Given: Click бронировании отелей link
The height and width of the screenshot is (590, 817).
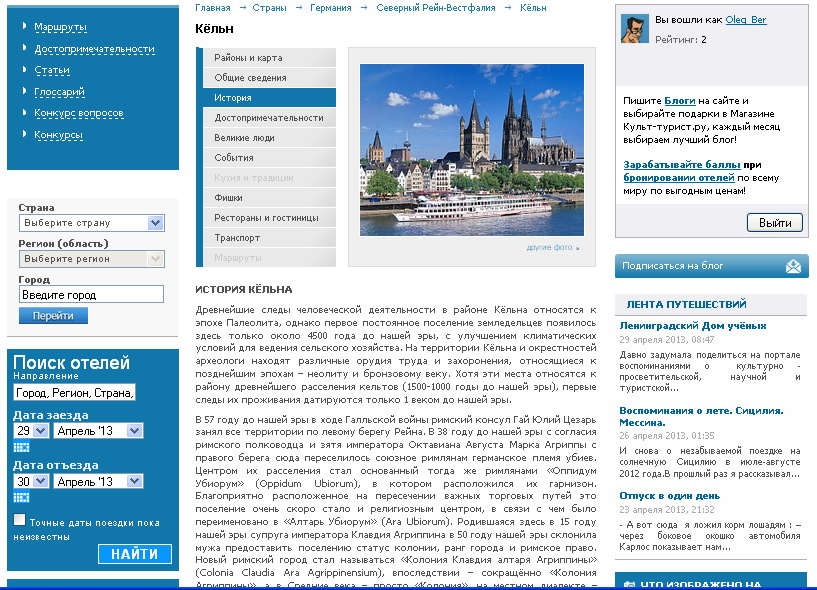Looking at the screenshot, I should pyautogui.click(x=678, y=178).
